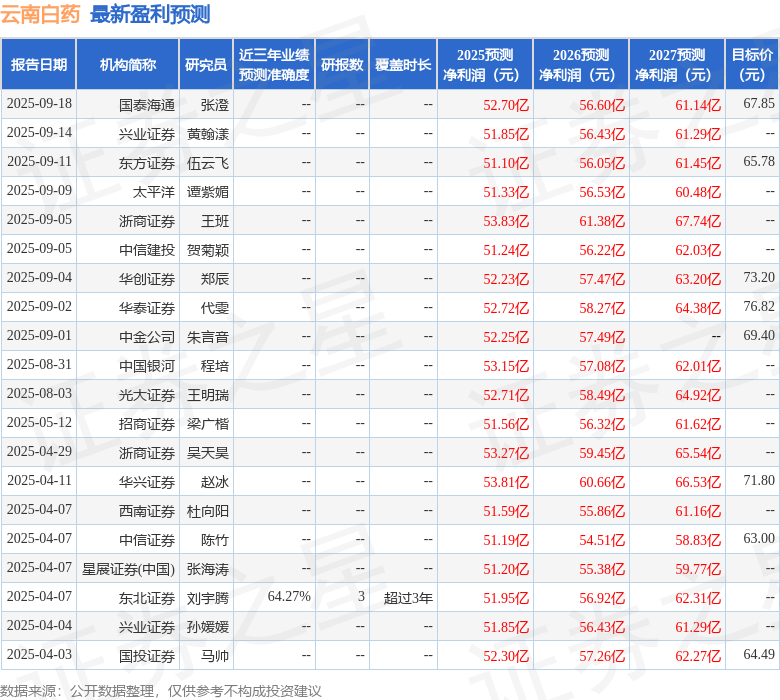Click the 2027预测净利润 column header

click(x=677, y=65)
